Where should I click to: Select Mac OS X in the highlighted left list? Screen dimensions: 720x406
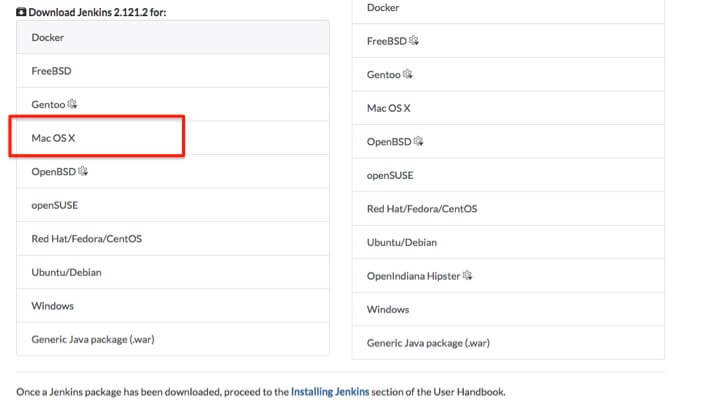coord(54,138)
